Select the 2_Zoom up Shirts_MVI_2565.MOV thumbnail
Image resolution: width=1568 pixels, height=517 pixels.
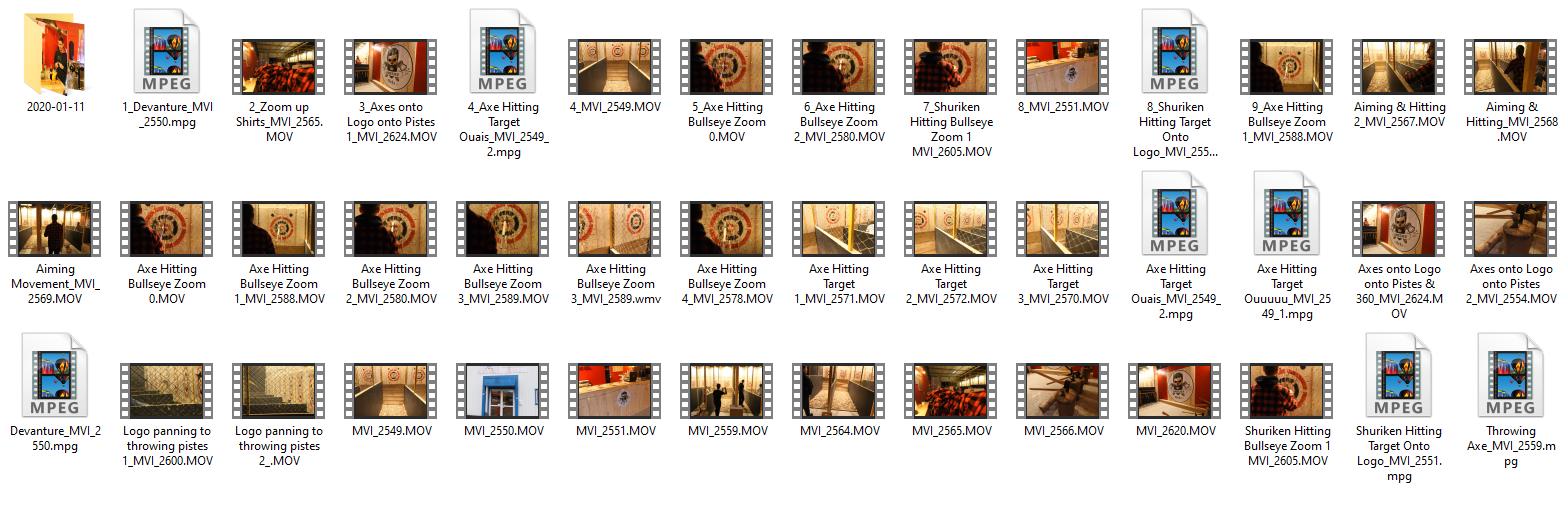coord(279,67)
